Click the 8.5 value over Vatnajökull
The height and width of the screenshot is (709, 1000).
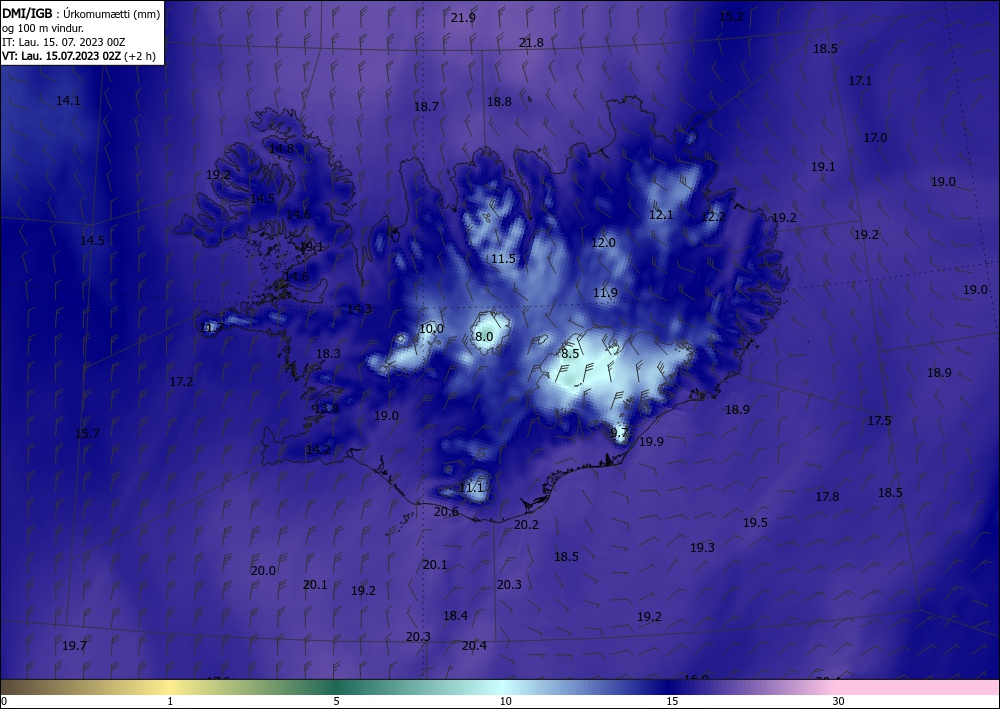570,354
